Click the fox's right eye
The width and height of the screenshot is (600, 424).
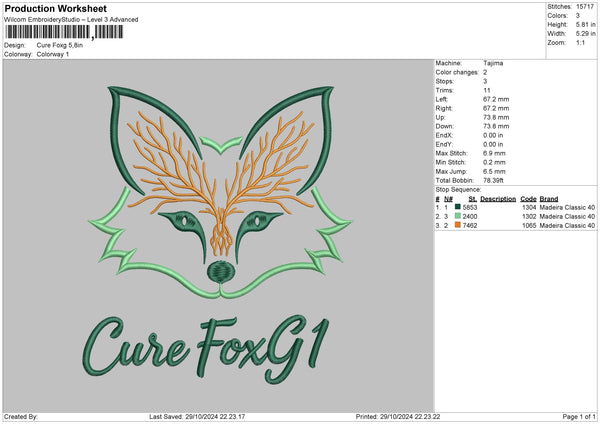(x=251, y=217)
